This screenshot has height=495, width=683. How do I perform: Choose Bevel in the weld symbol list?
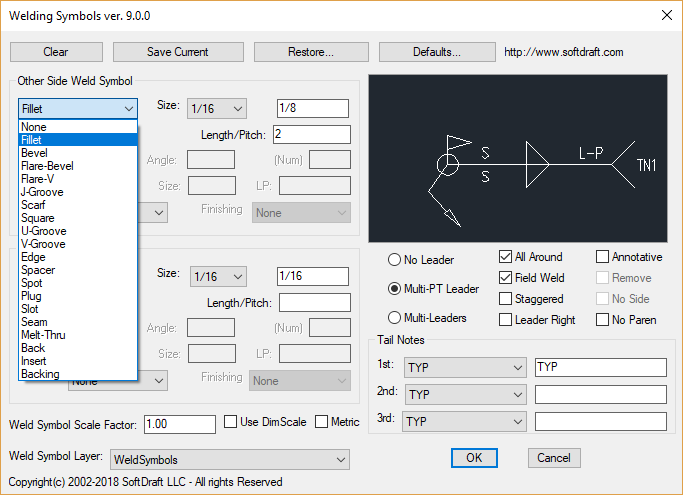tap(78, 153)
